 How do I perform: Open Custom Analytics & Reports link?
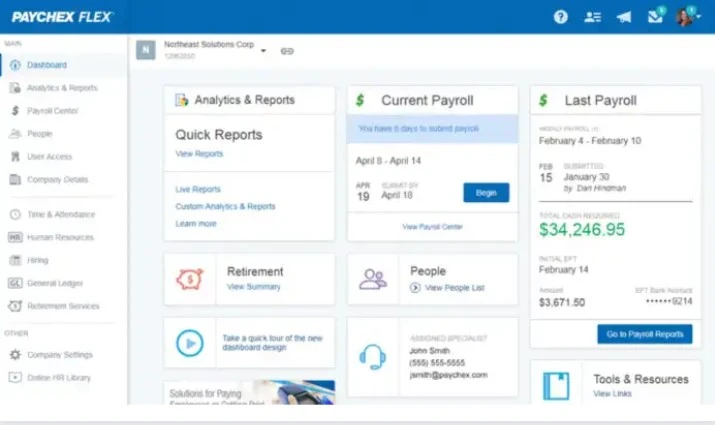click(225, 207)
